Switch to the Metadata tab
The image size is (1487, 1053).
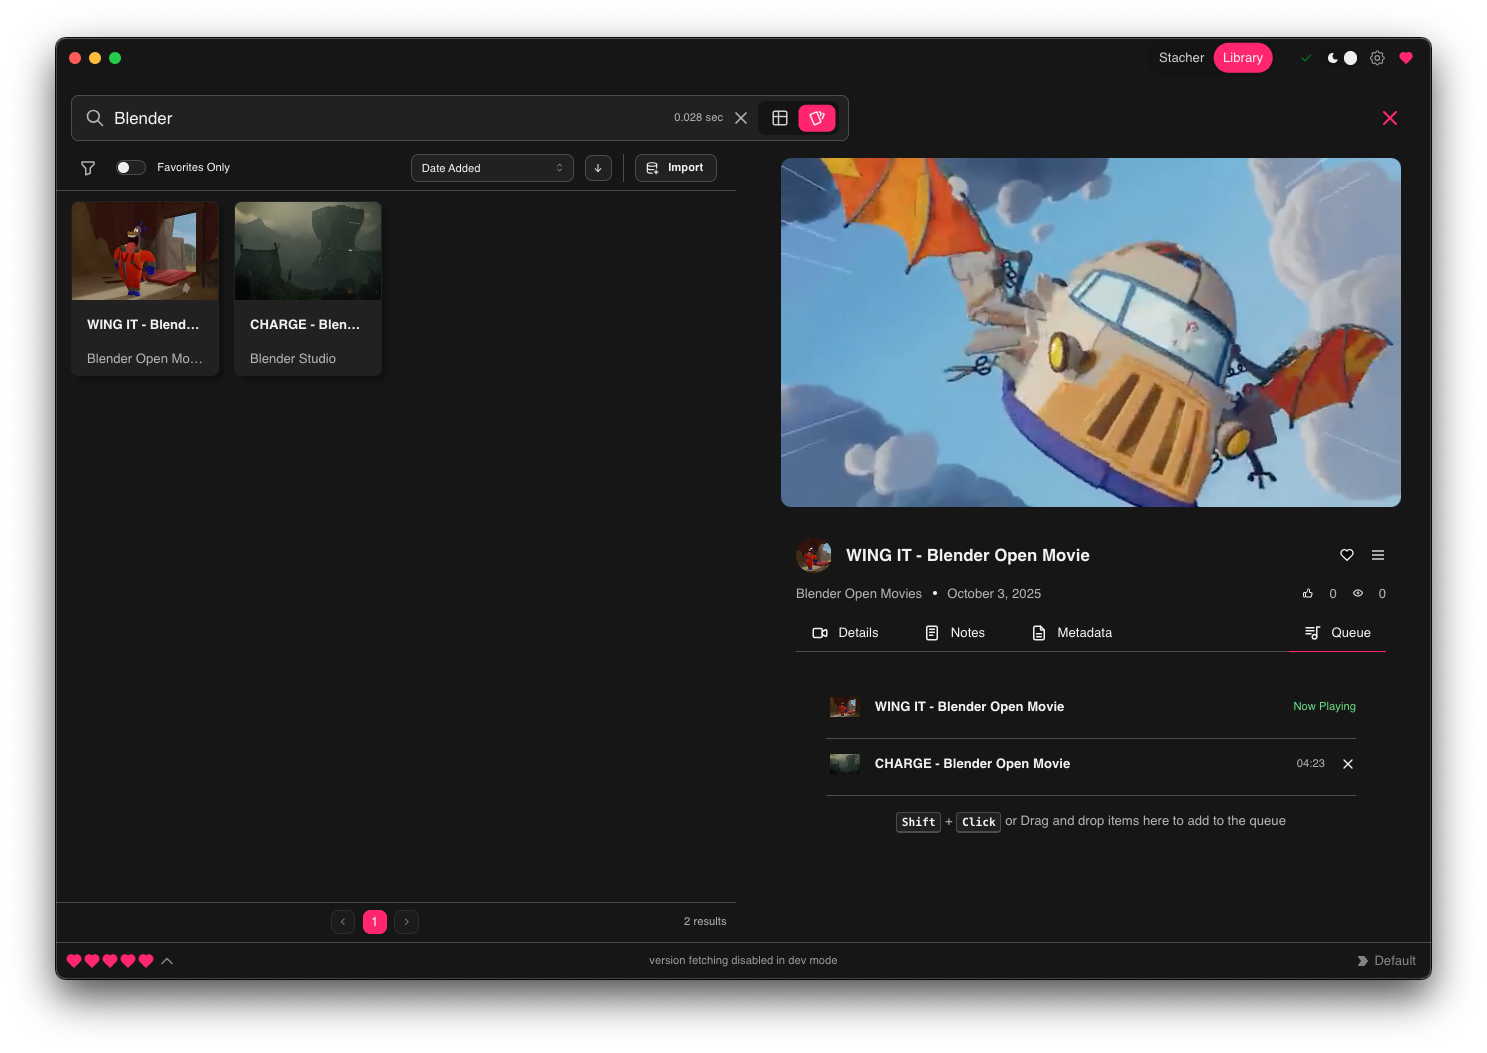pyautogui.click(x=1072, y=633)
